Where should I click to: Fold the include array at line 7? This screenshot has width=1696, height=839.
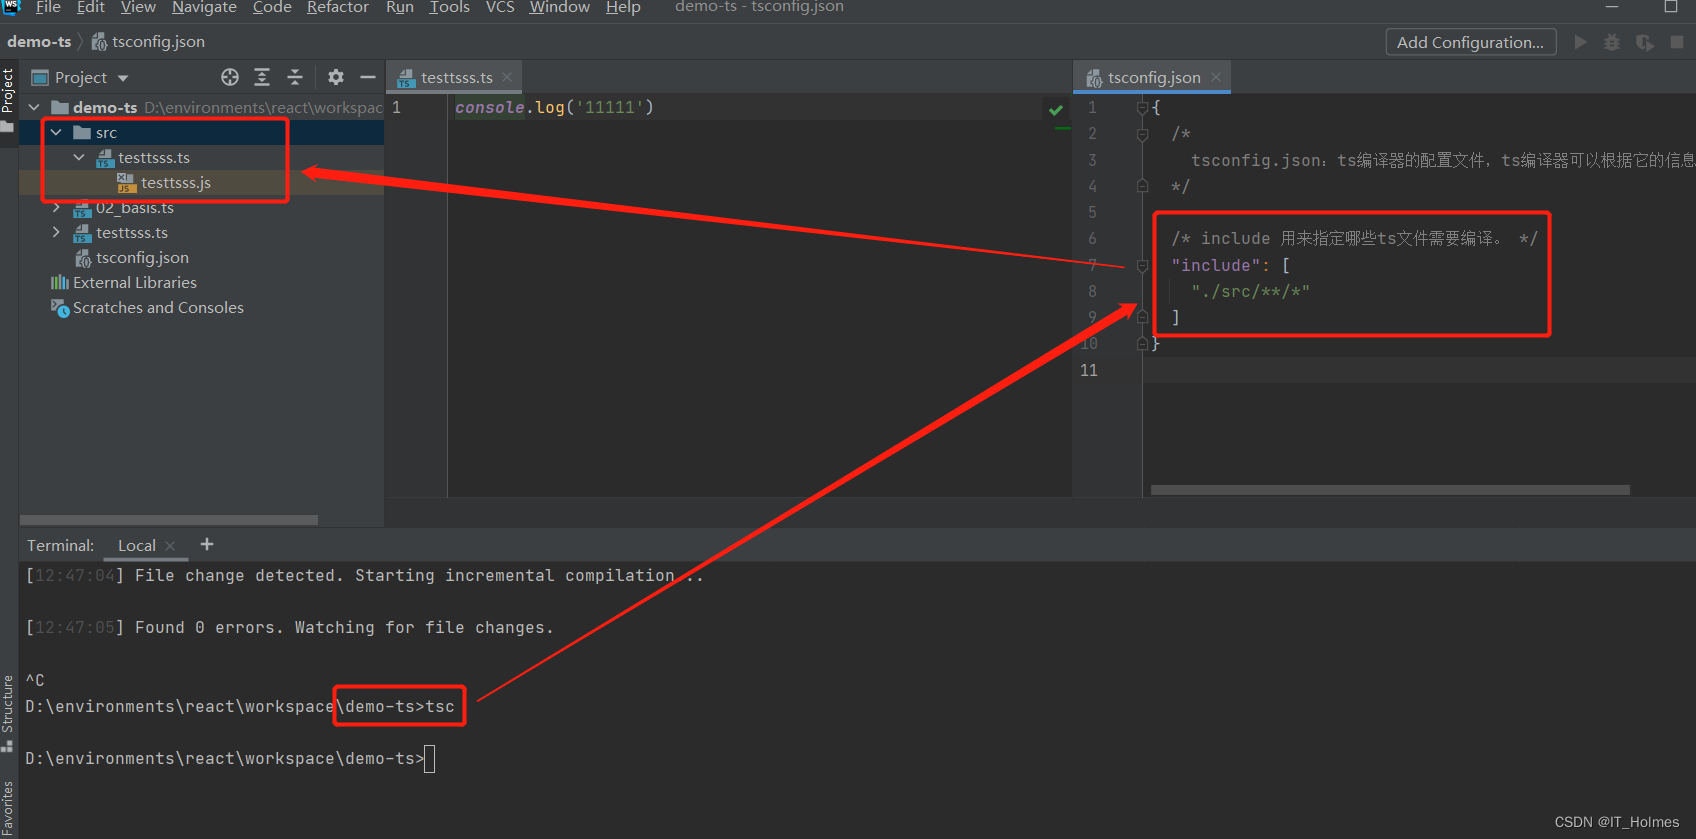[x=1142, y=265]
